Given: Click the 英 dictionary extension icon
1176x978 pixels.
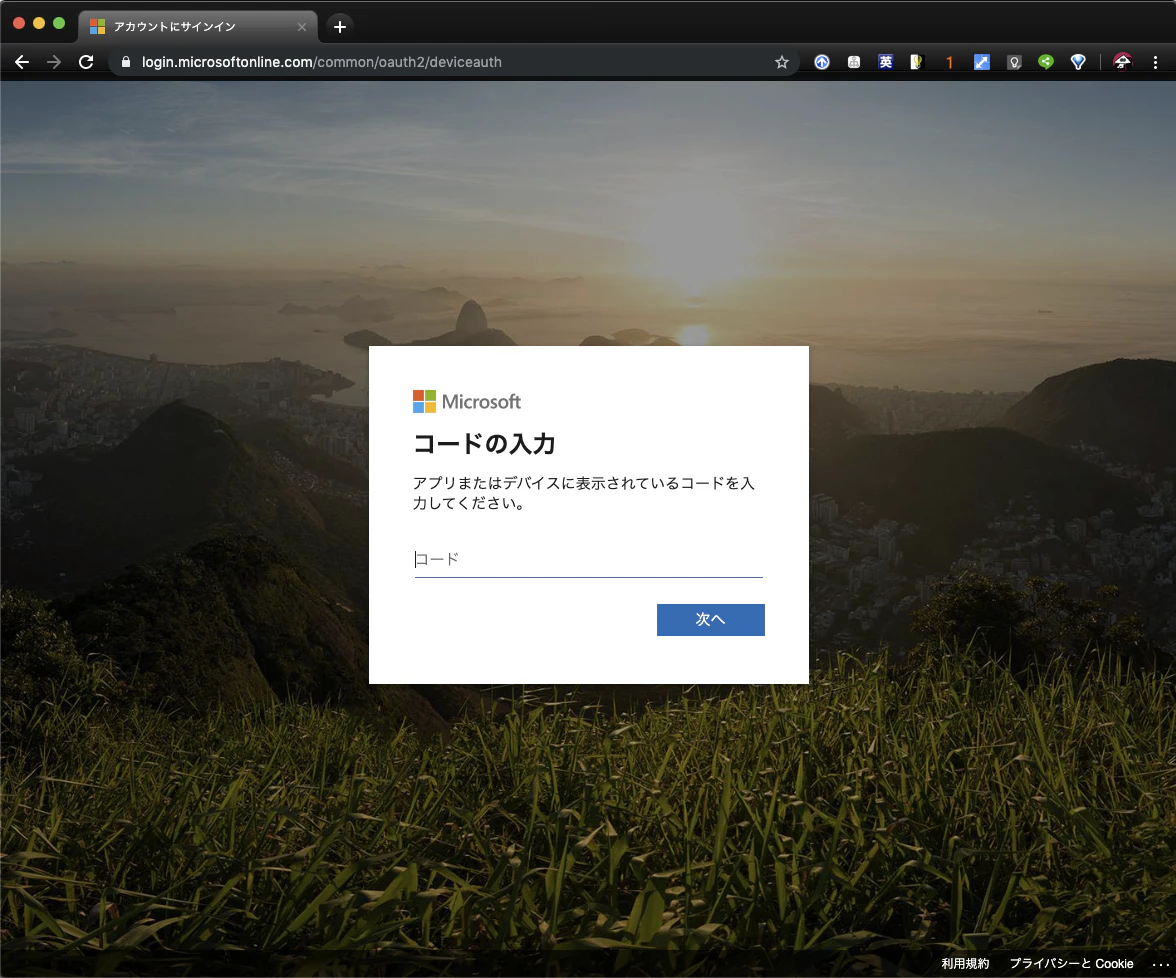Looking at the screenshot, I should tap(886, 61).
